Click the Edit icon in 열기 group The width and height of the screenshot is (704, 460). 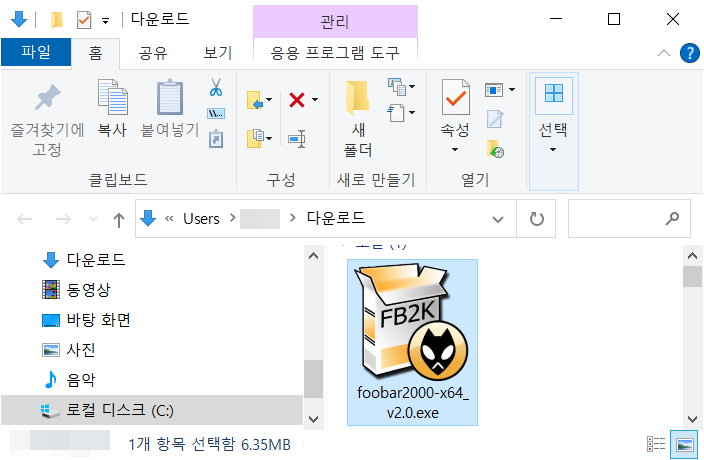(495, 119)
